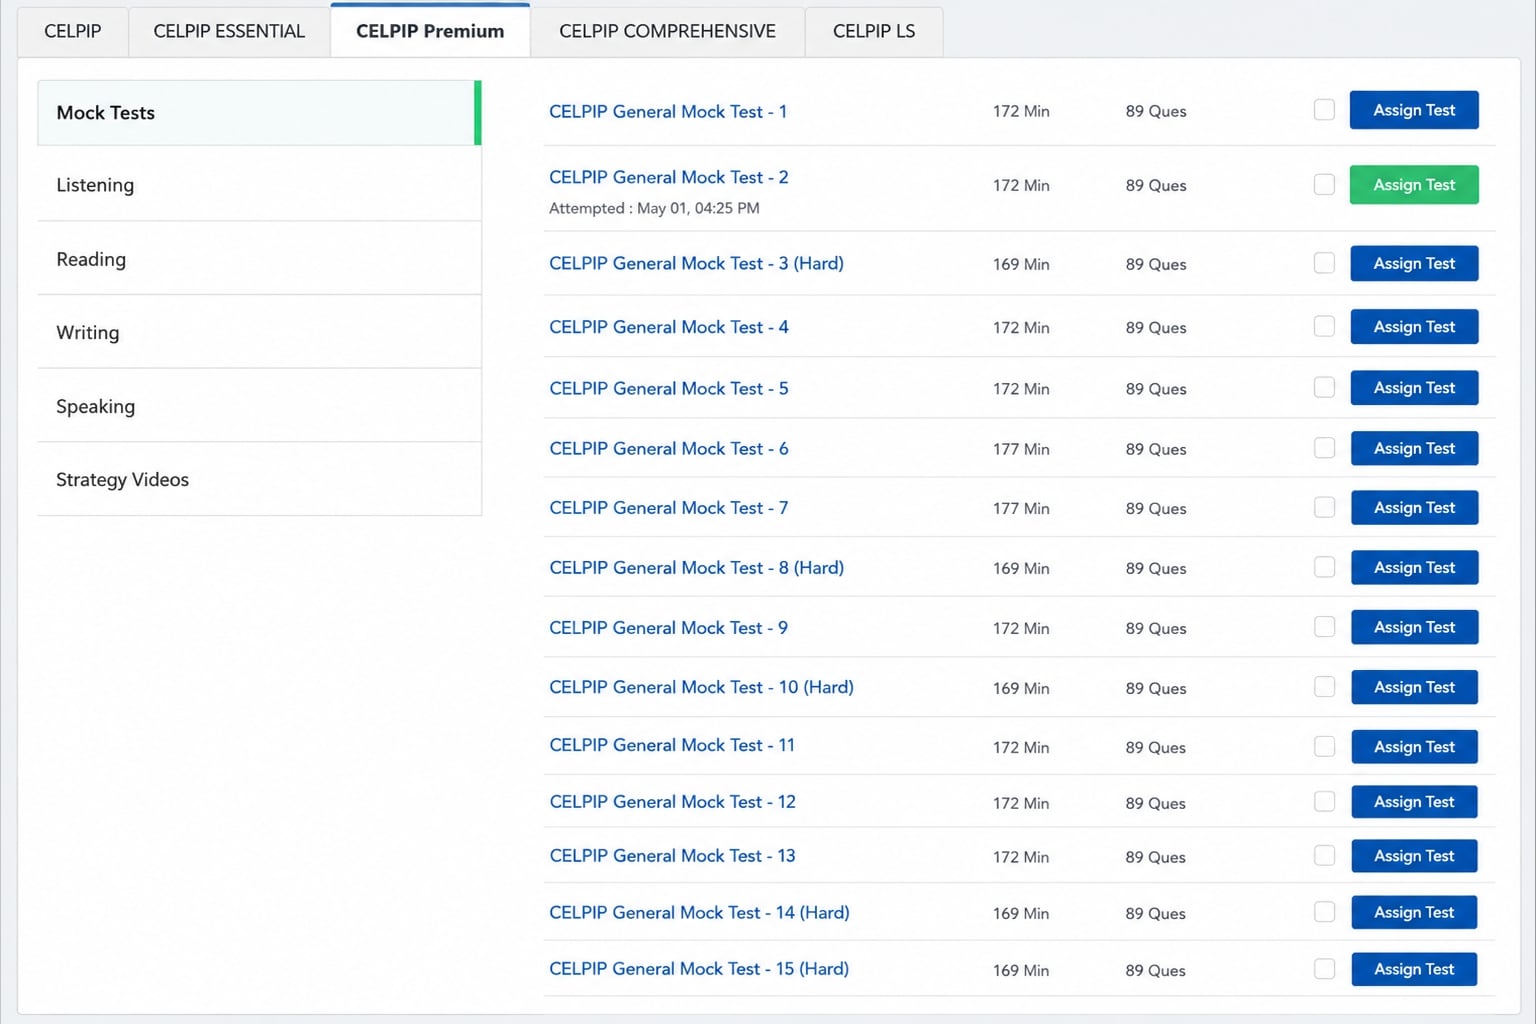Click the green Assign Test button for Mock Test - 2
The image size is (1536, 1024).
(x=1414, y=185)
